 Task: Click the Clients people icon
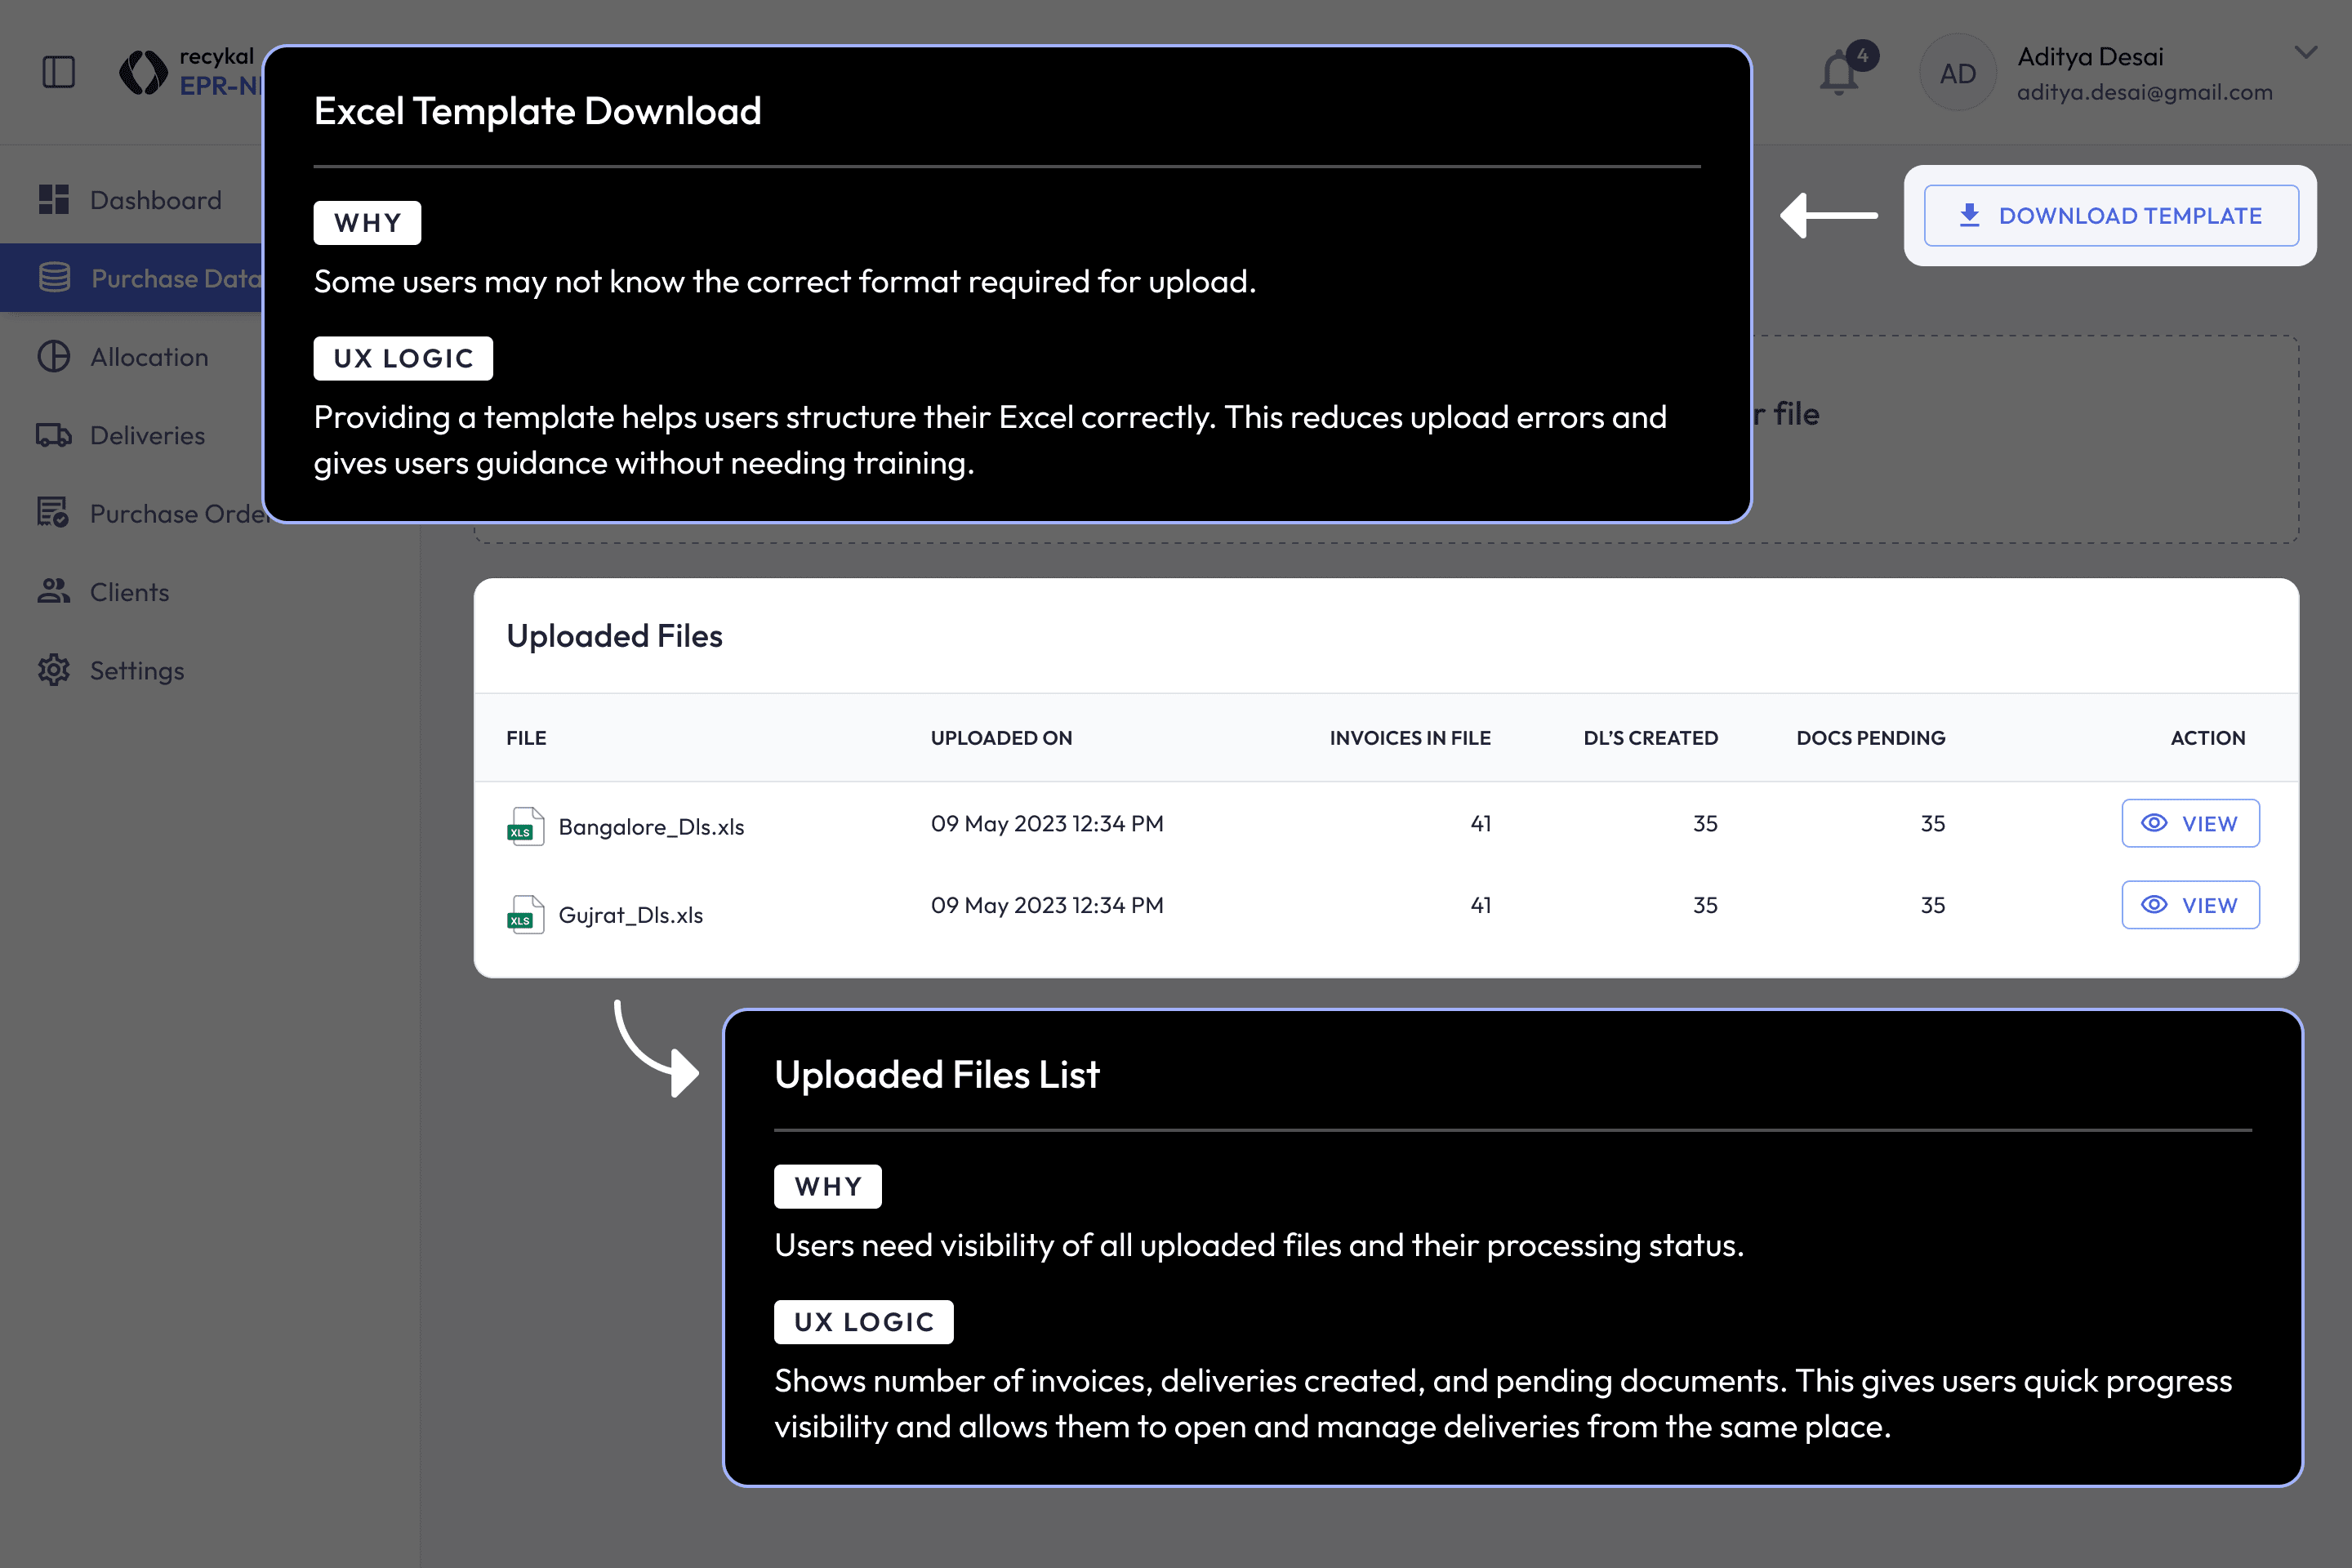[x=54, y=592]
